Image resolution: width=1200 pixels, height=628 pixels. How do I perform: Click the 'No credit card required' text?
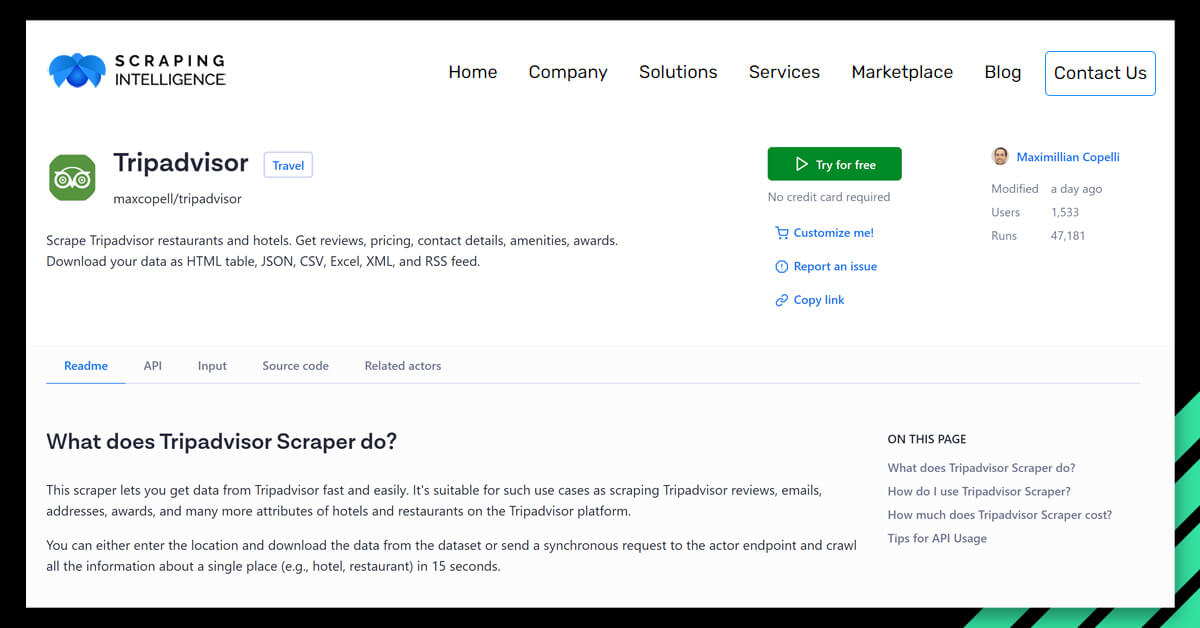point(829,197)
